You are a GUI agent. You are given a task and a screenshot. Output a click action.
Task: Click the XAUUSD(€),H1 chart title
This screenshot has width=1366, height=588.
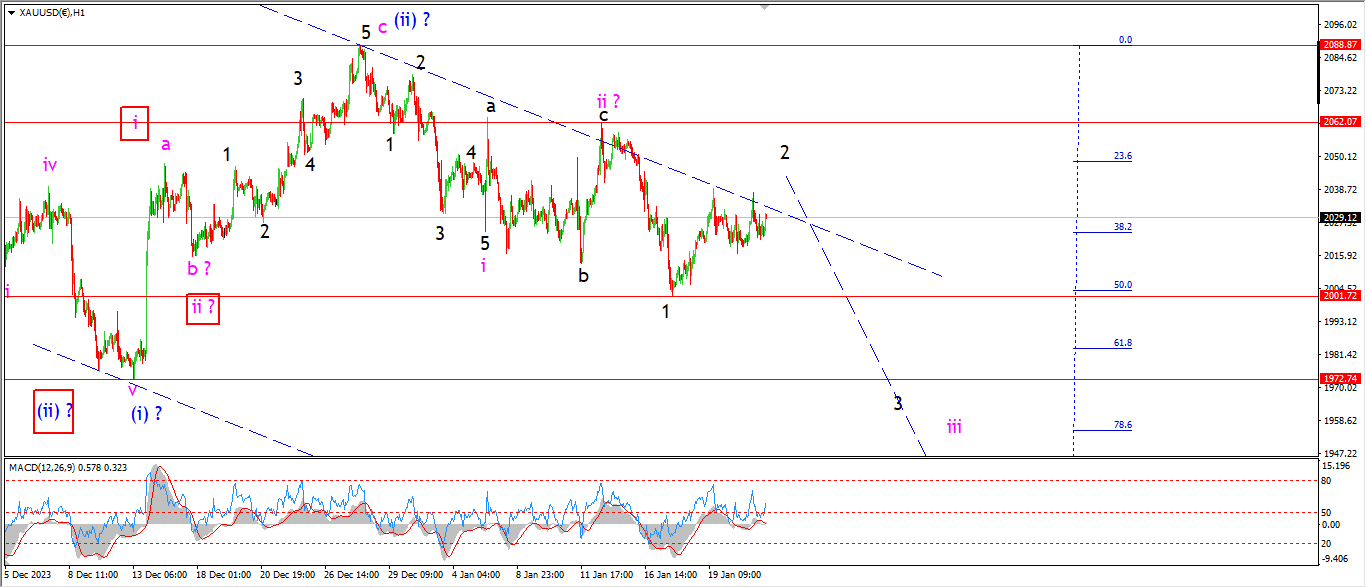pos(52,13)
